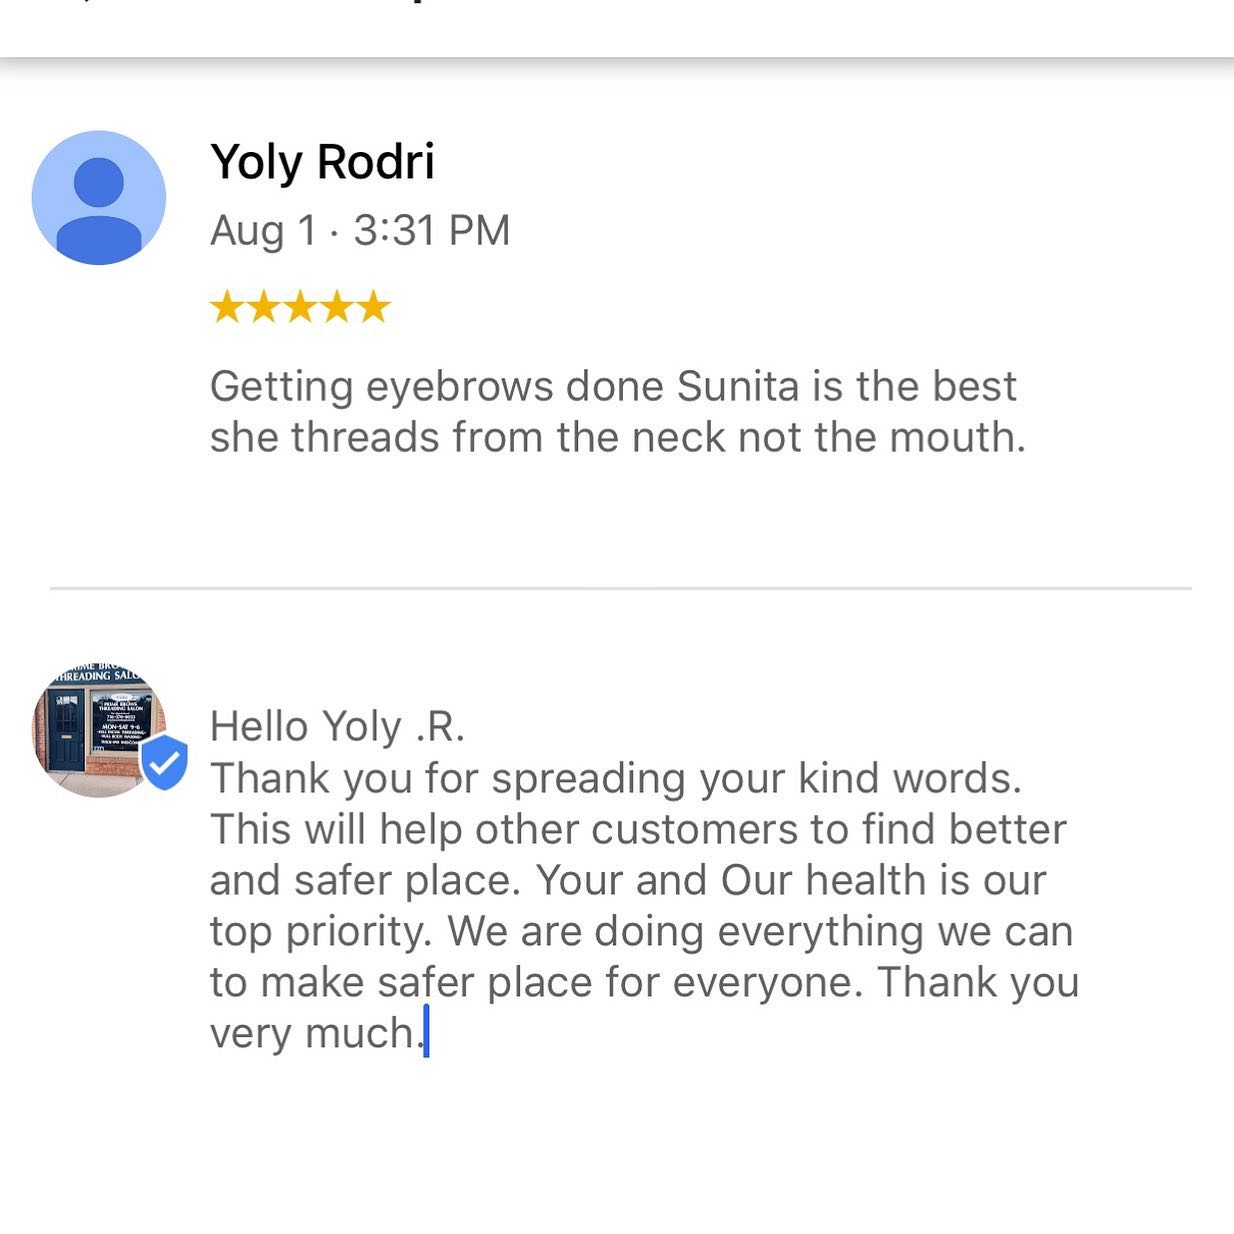Open the threading salon profile photo

coord(93,730)
